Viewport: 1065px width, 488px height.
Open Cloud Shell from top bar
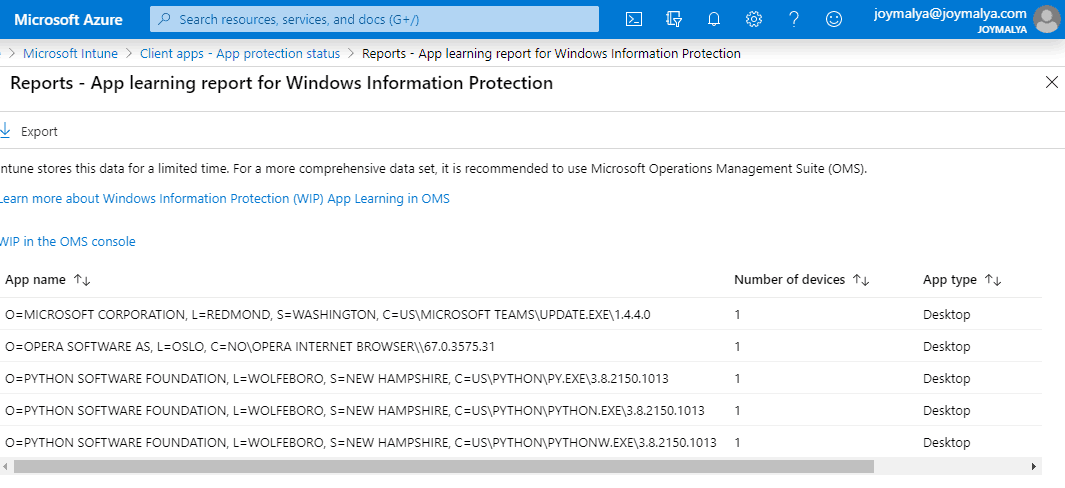point(634,19)
